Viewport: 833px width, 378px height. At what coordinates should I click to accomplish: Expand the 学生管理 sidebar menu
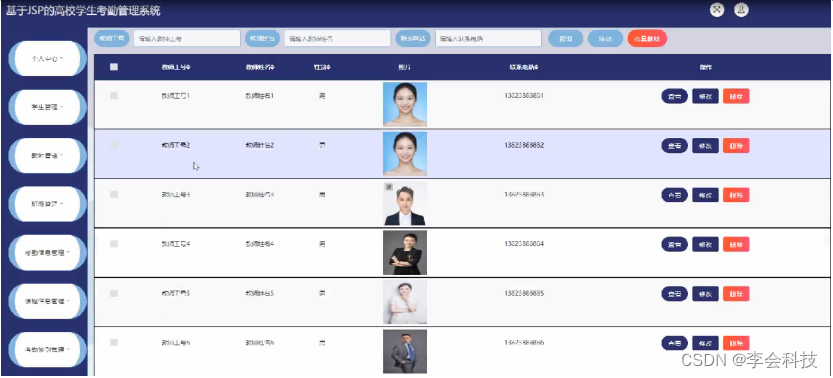pyautogui.click(x=48, y=107)
